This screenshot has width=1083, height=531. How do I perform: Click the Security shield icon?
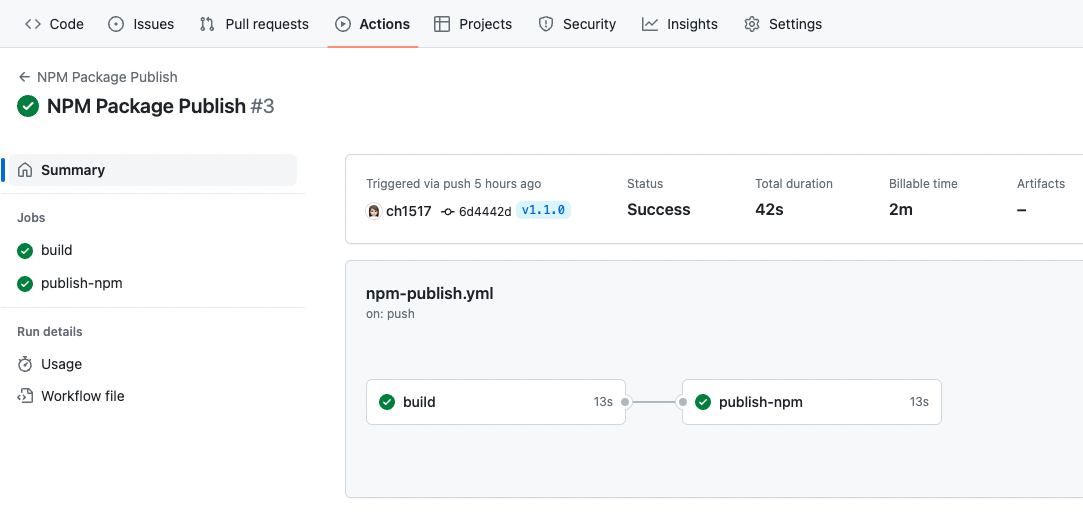coord(546,24)
